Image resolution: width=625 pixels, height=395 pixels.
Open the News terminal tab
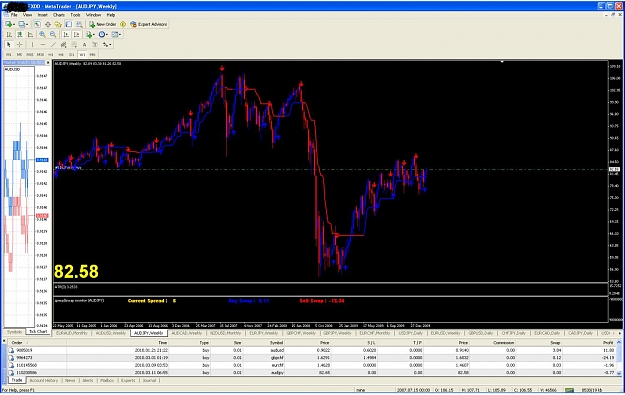click(x=70, y=380)
